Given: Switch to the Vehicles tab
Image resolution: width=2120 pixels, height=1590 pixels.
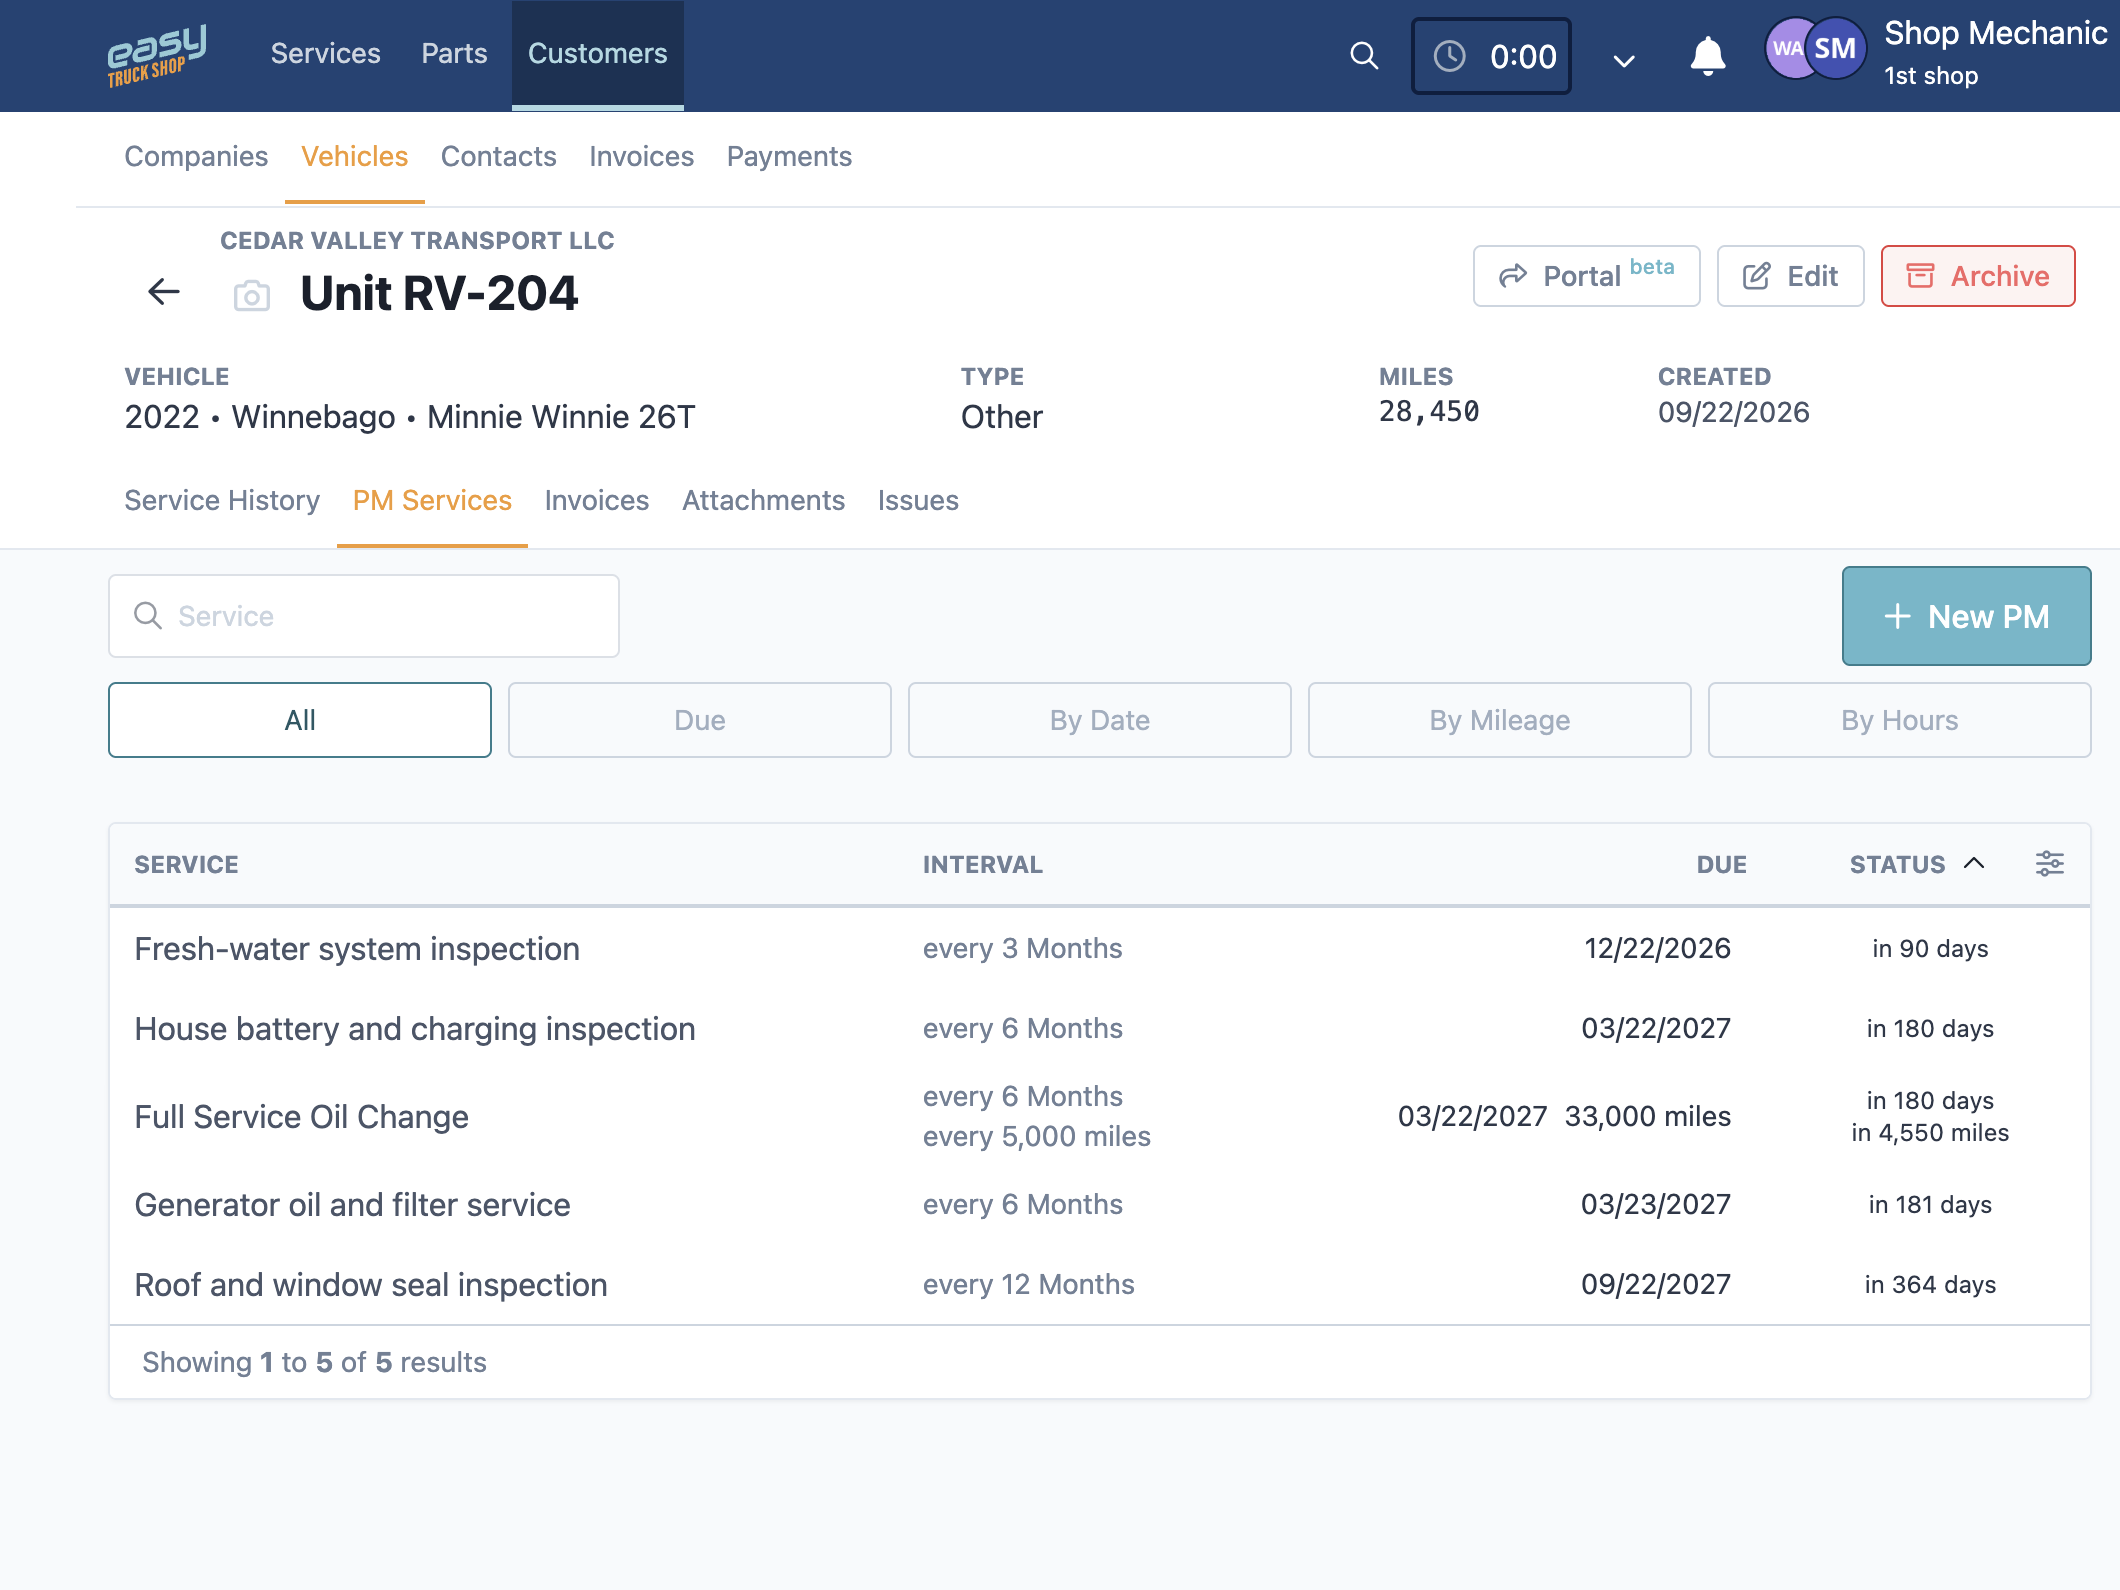Looking at the screenshot, I should [355, 157].
